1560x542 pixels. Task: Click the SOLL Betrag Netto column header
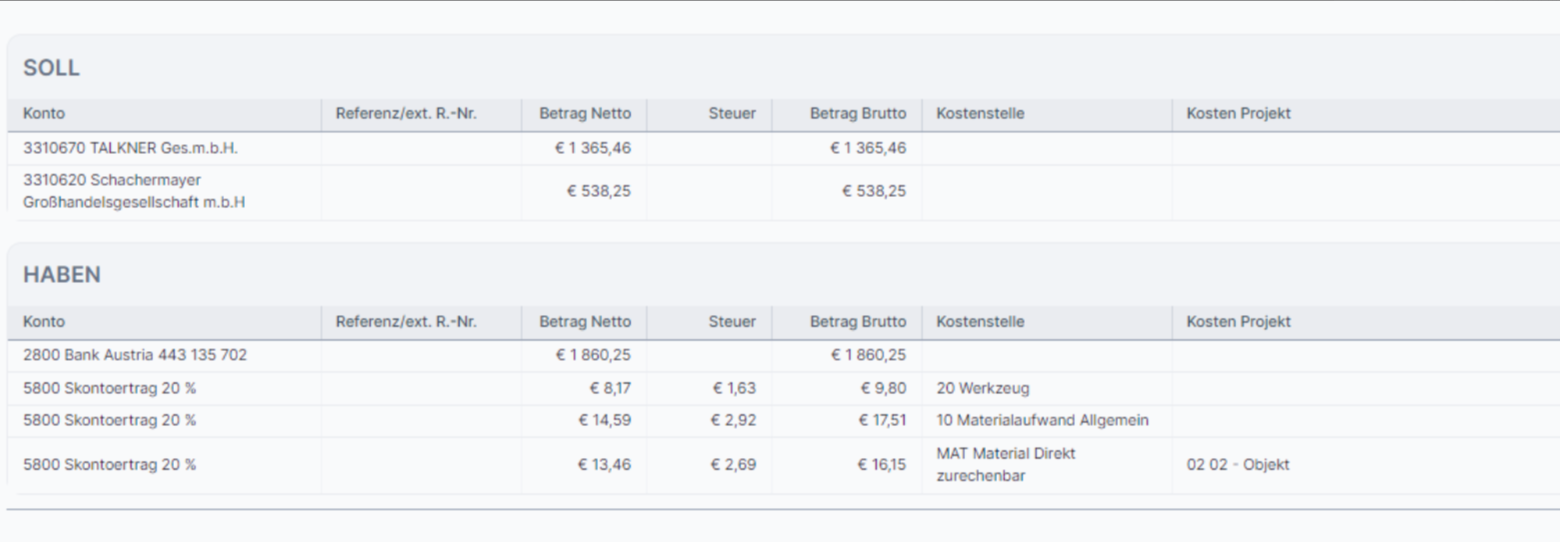tap(585, 114)
